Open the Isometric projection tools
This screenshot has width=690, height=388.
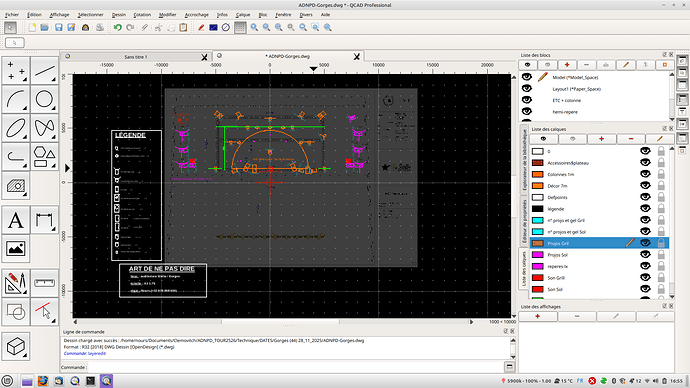(x=15, y=347)
